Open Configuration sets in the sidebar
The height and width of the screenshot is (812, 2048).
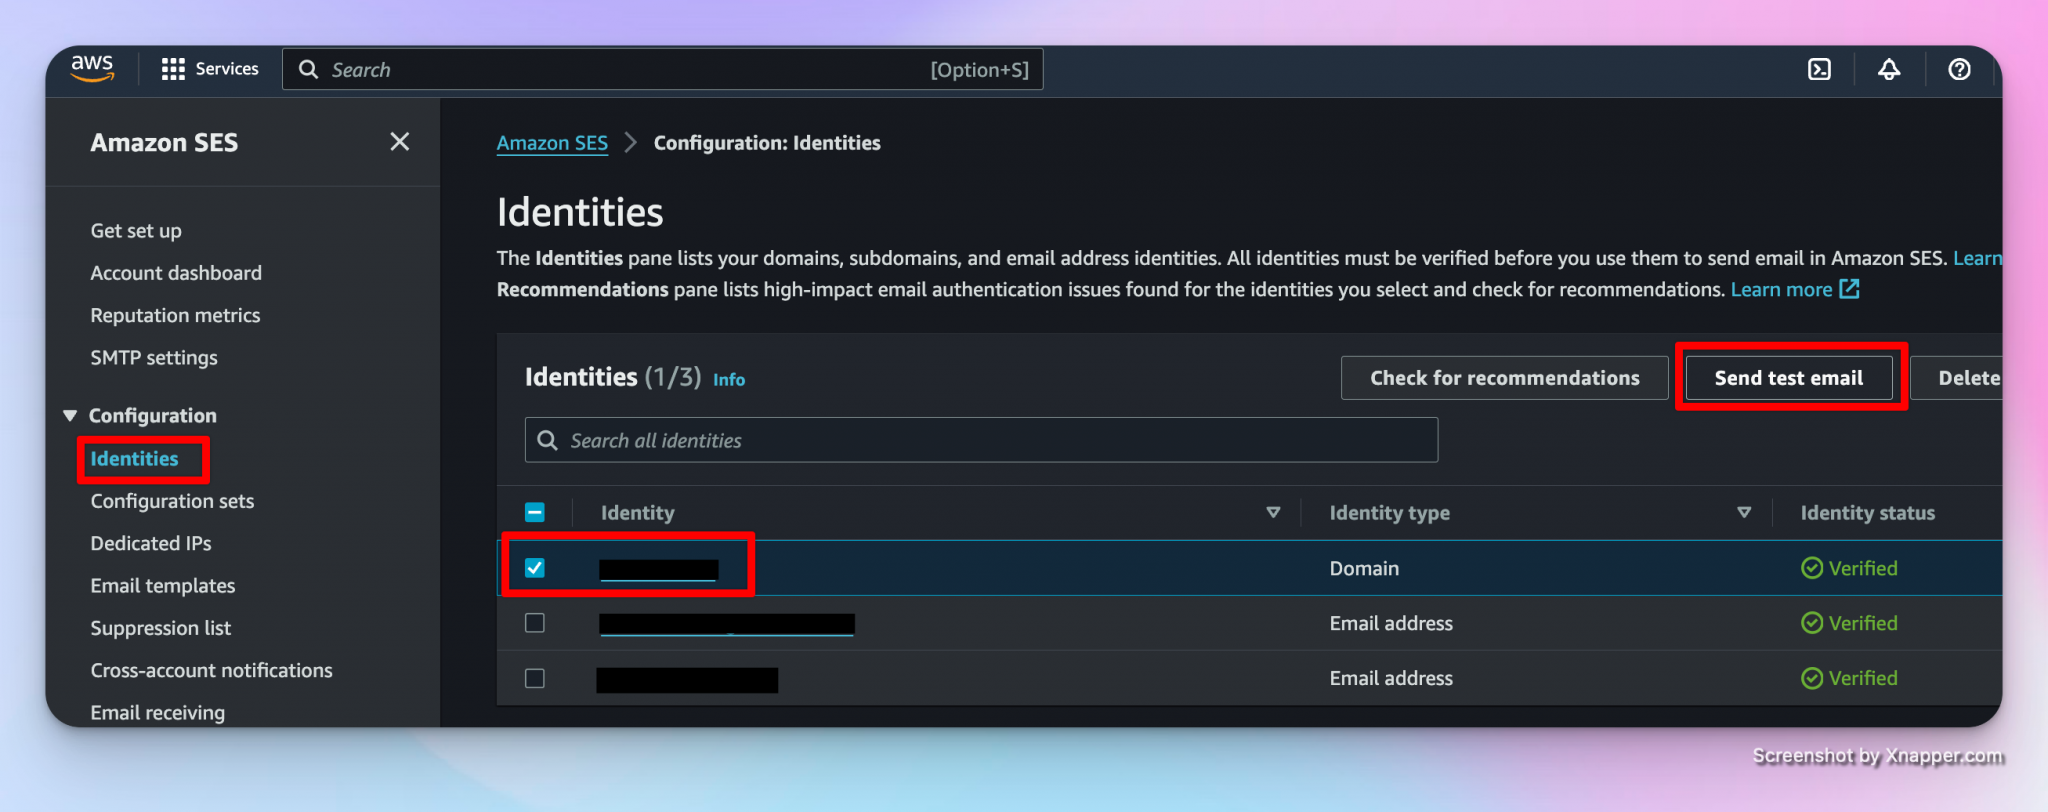tap(172, 501)
